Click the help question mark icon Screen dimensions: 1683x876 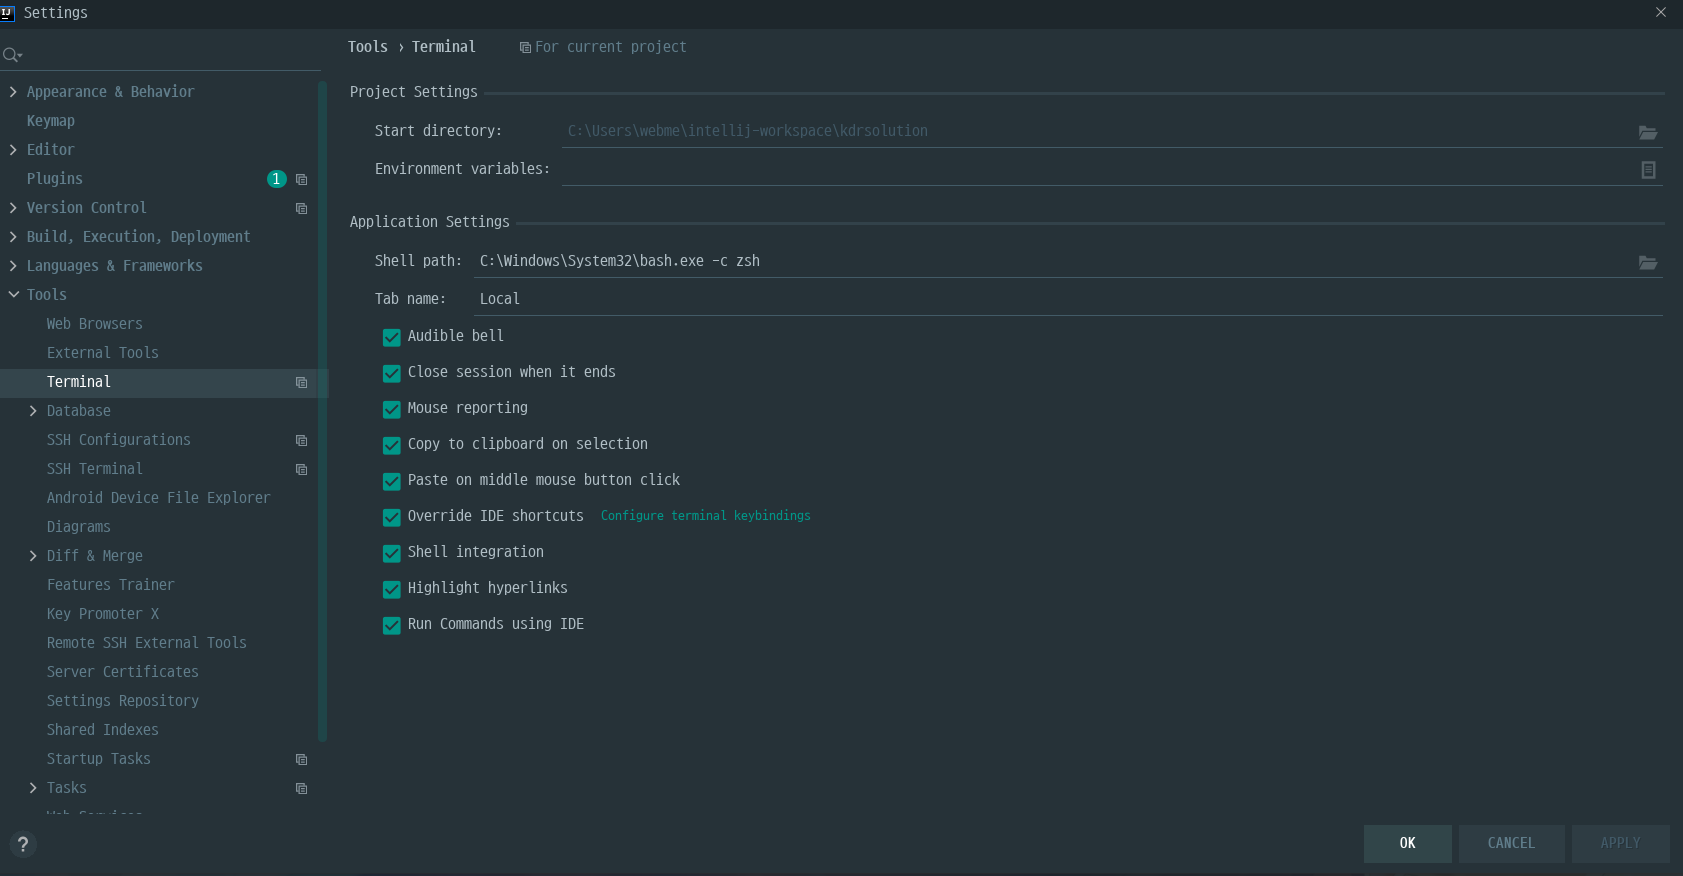coord(23,844)
